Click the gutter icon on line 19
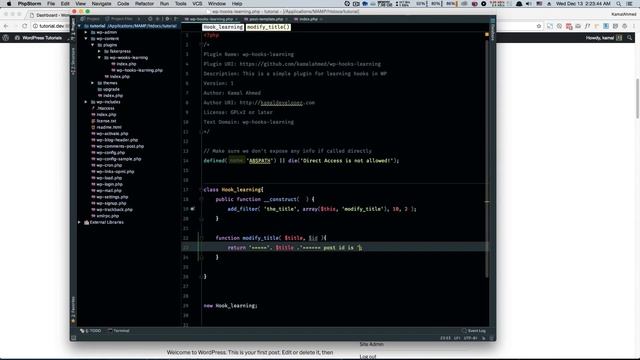The image size is (640, 360). [193, 209]
